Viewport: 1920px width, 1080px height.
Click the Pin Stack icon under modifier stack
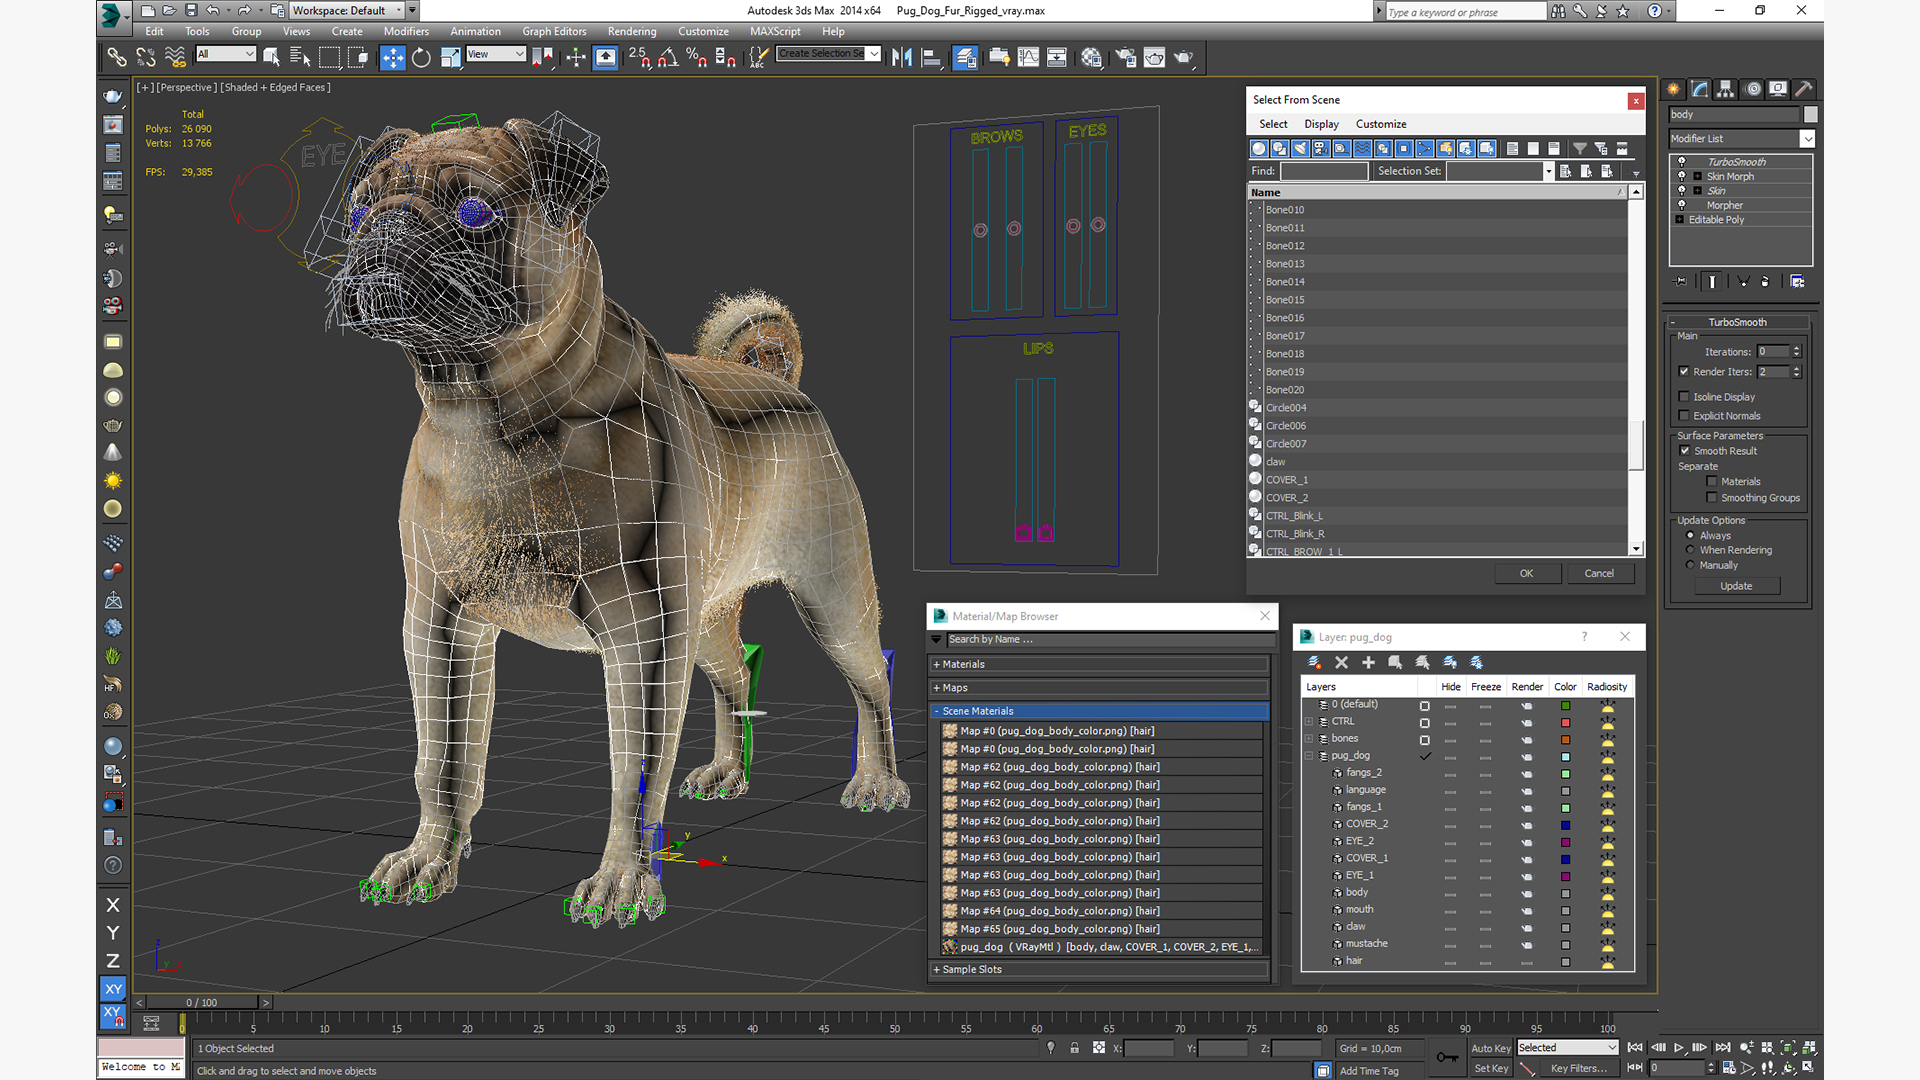tap(1680, 282)
